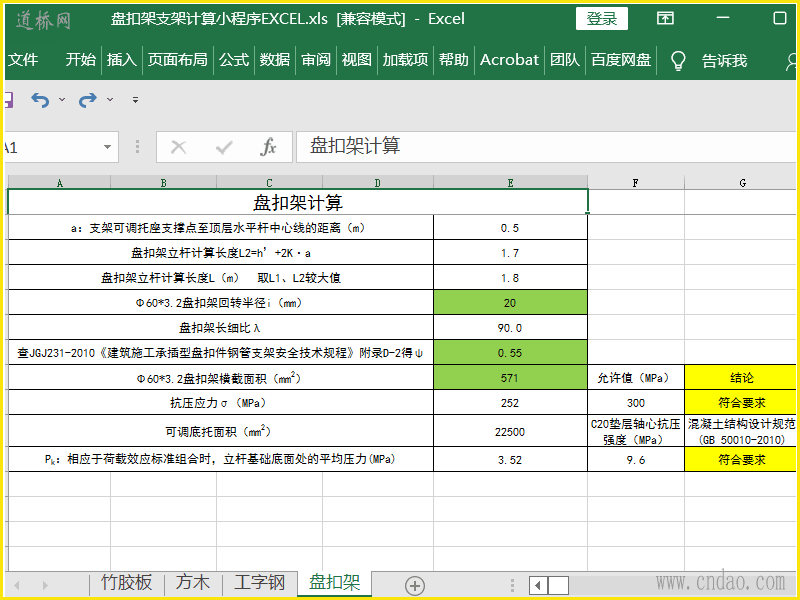Expand the Name Box dropdown
The height and width of the screenshot is (600, 800).
(x=108, y=147)
